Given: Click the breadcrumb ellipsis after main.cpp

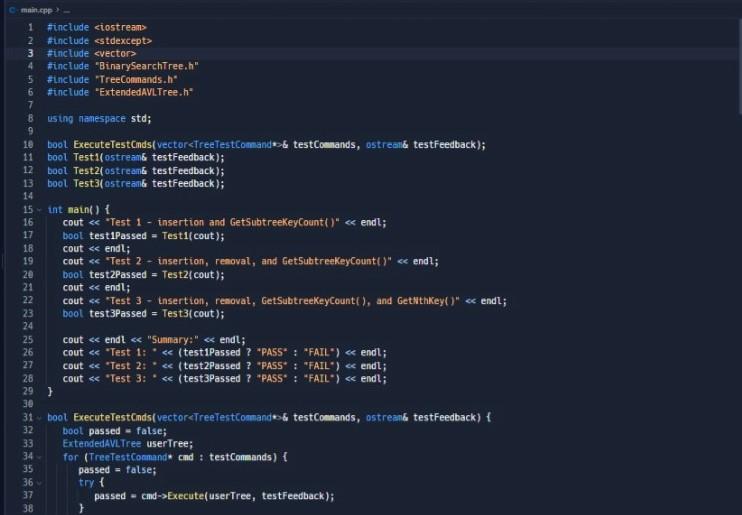Looking at the screenshot, I should pyautogui.click(x=67, y=10).
